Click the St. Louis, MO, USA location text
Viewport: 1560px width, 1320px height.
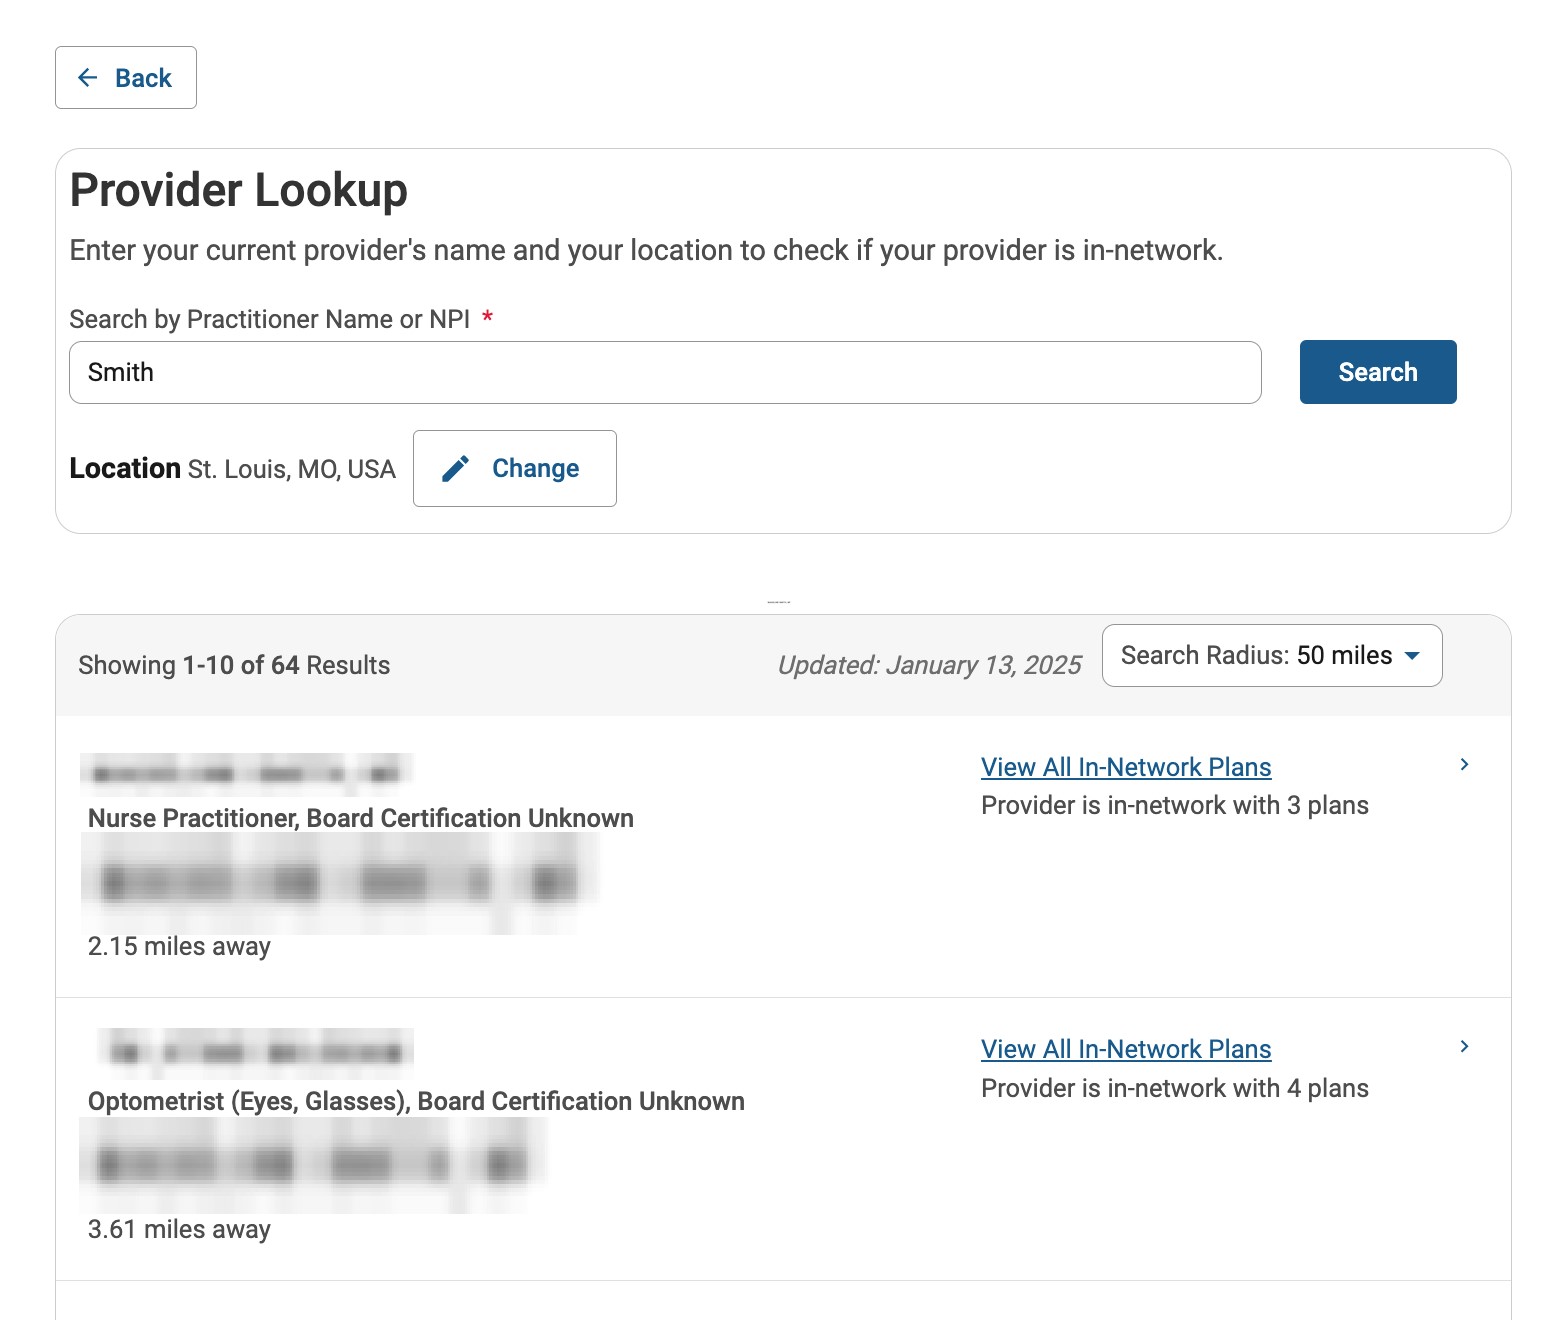coord(292,469)
